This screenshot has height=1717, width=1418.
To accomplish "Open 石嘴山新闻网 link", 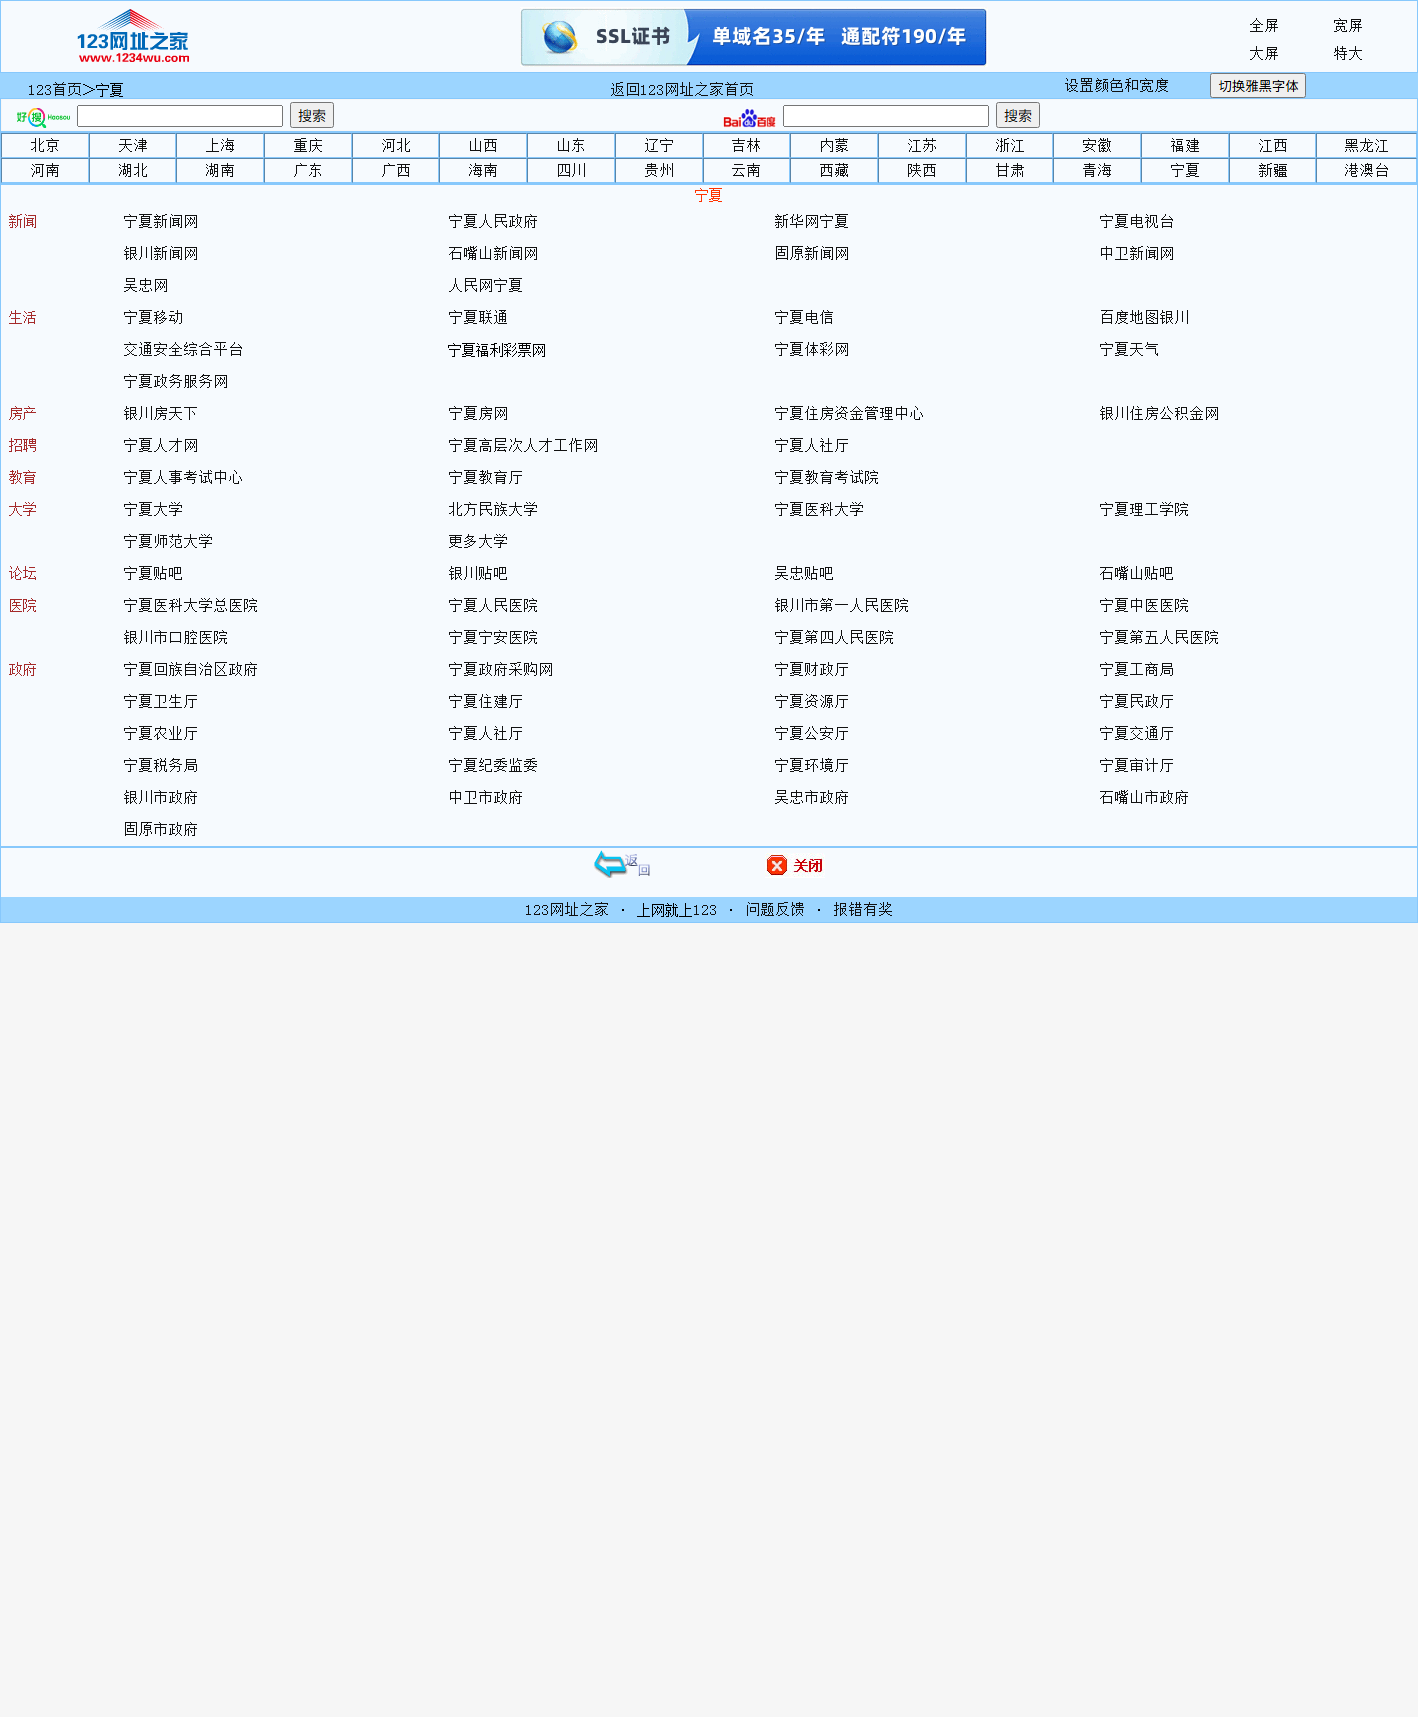I will [x=493, y=254].
